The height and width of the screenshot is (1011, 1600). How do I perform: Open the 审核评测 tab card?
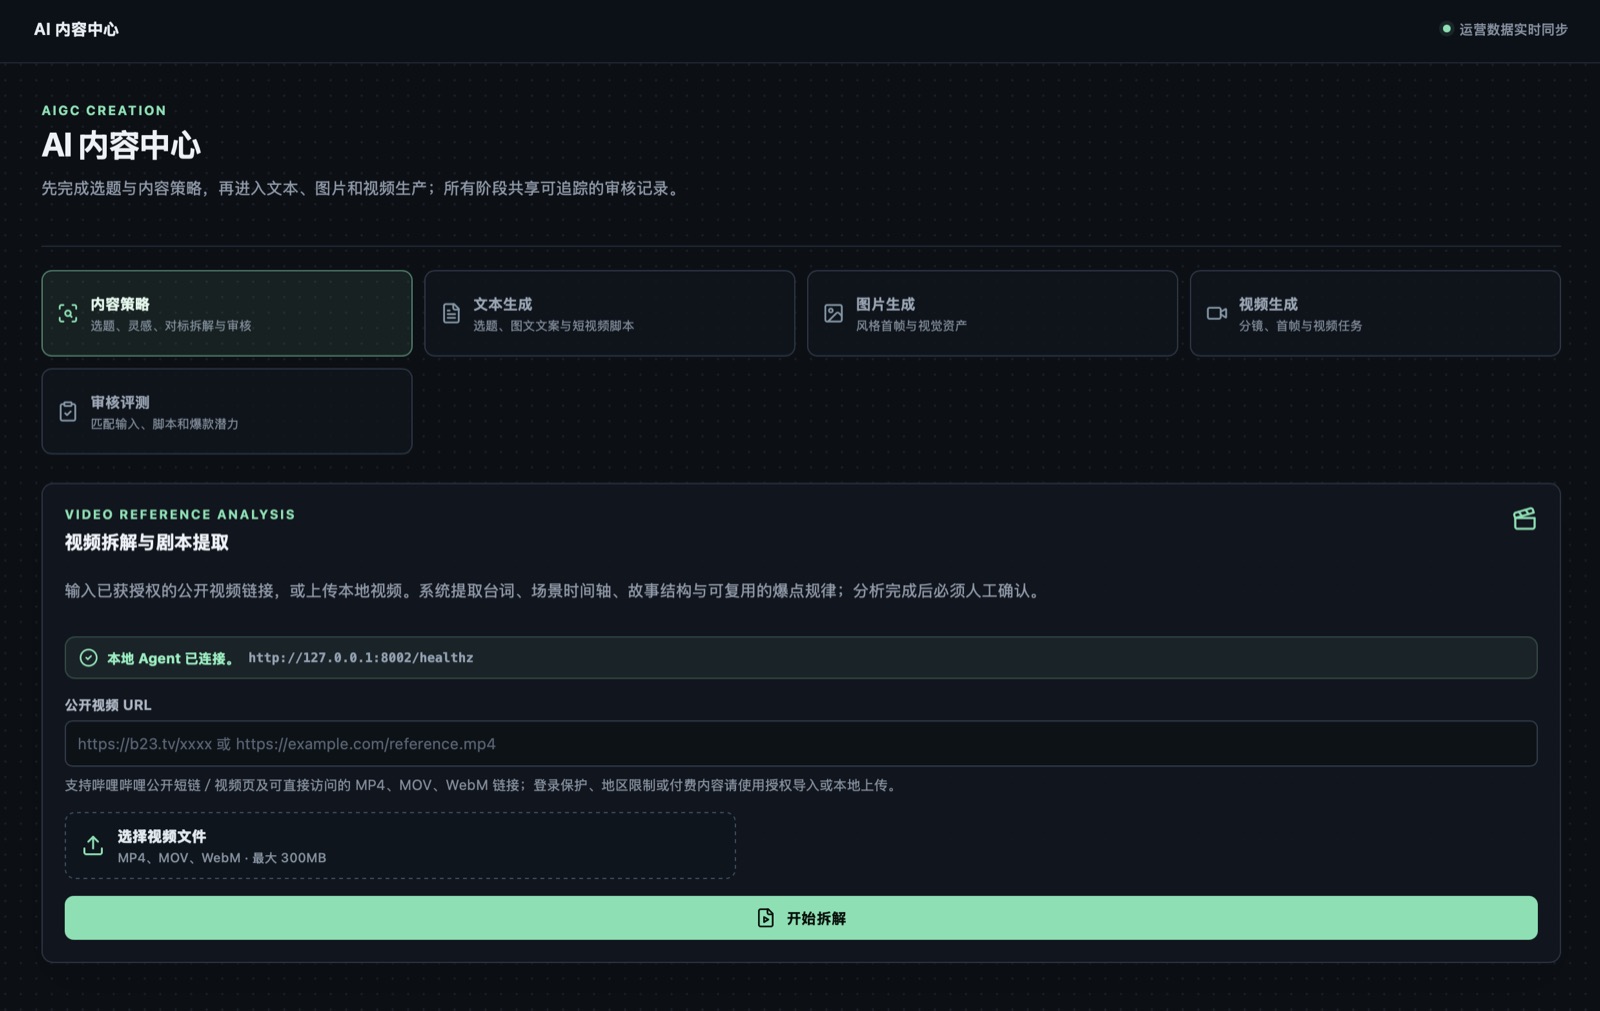[227, 411]
